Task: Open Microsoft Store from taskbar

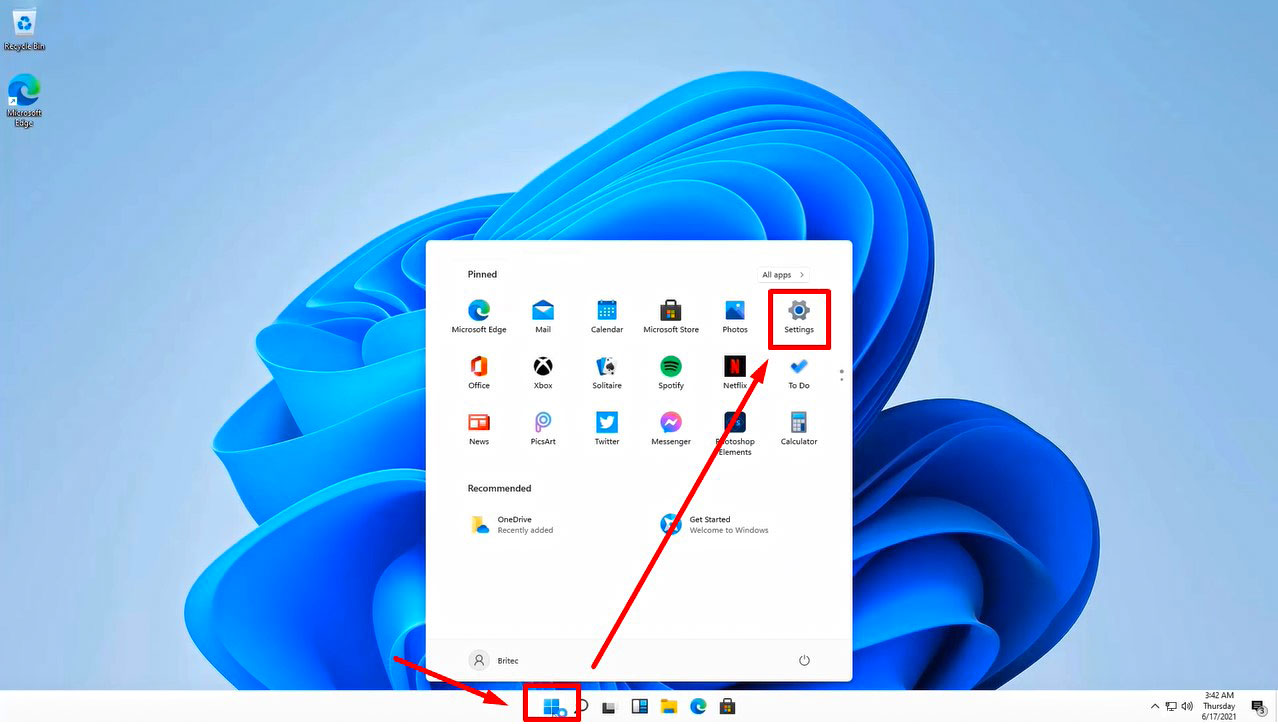Action: pyautogui.click(x=728, y=707)
